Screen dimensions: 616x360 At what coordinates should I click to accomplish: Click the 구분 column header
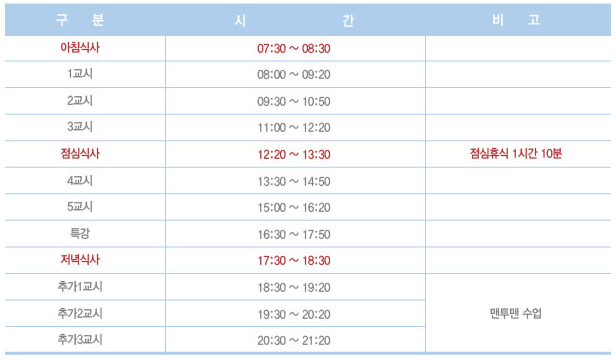click(80, 20)
